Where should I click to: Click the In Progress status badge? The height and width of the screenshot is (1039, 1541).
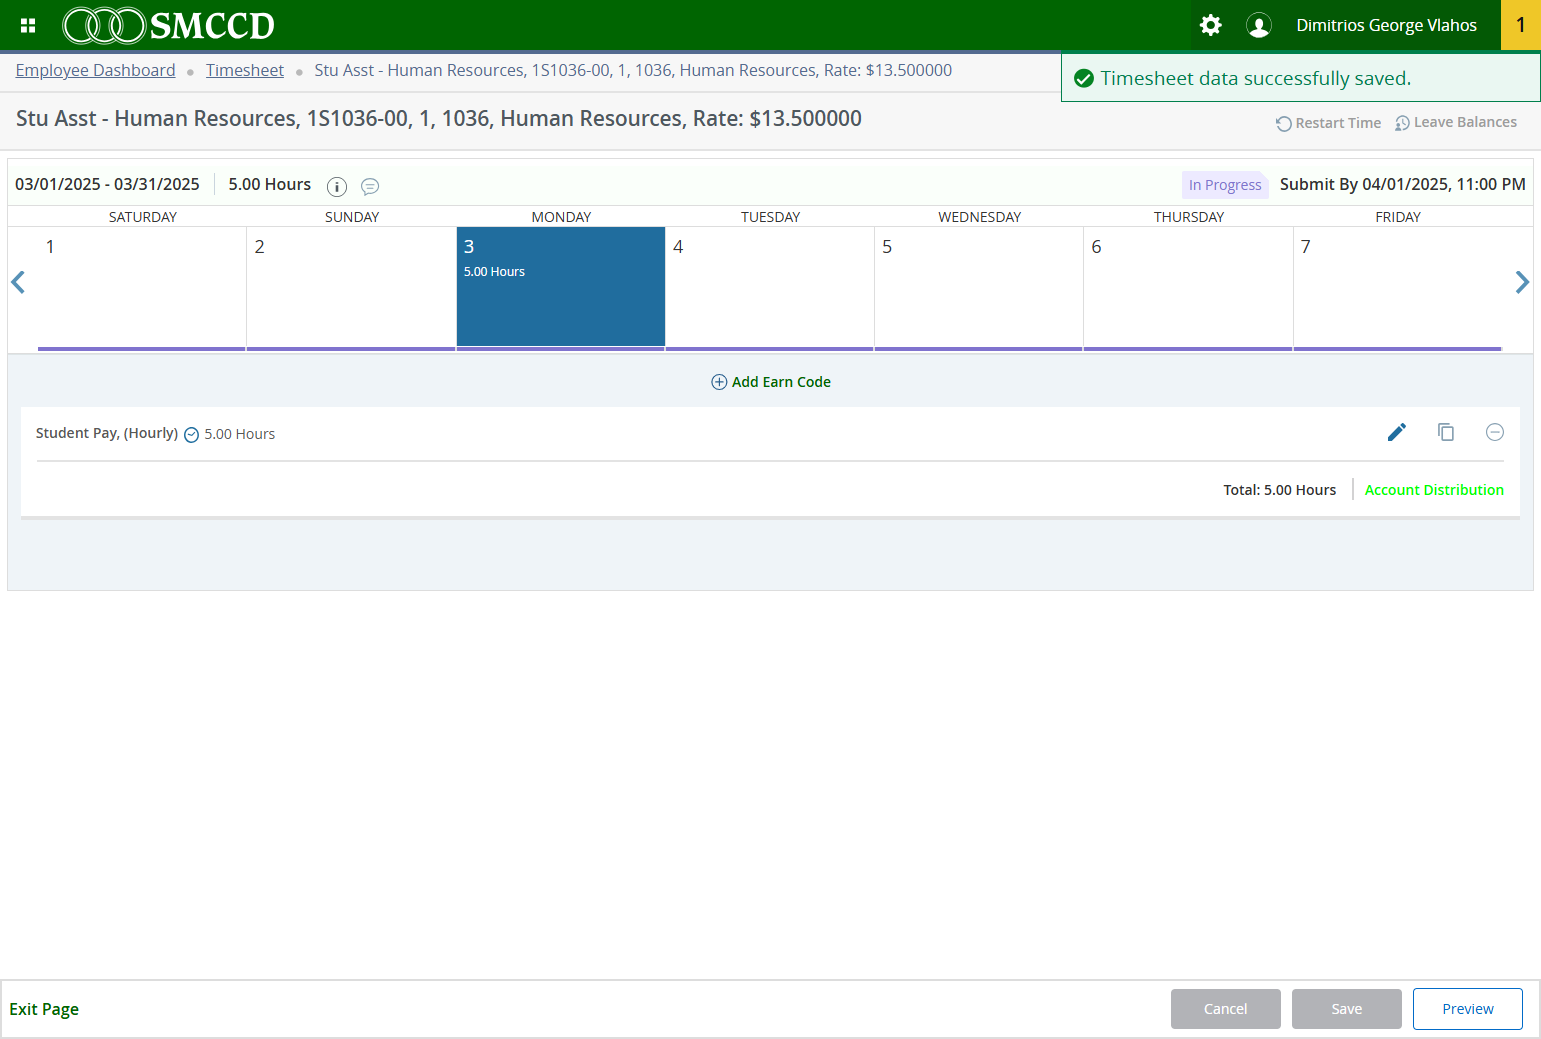(1225, 185)
